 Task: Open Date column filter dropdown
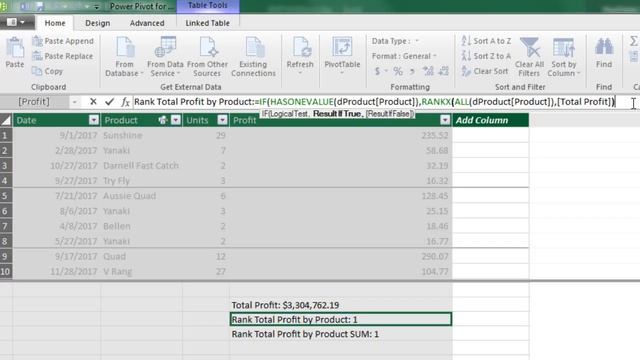(x=93, y=120)
